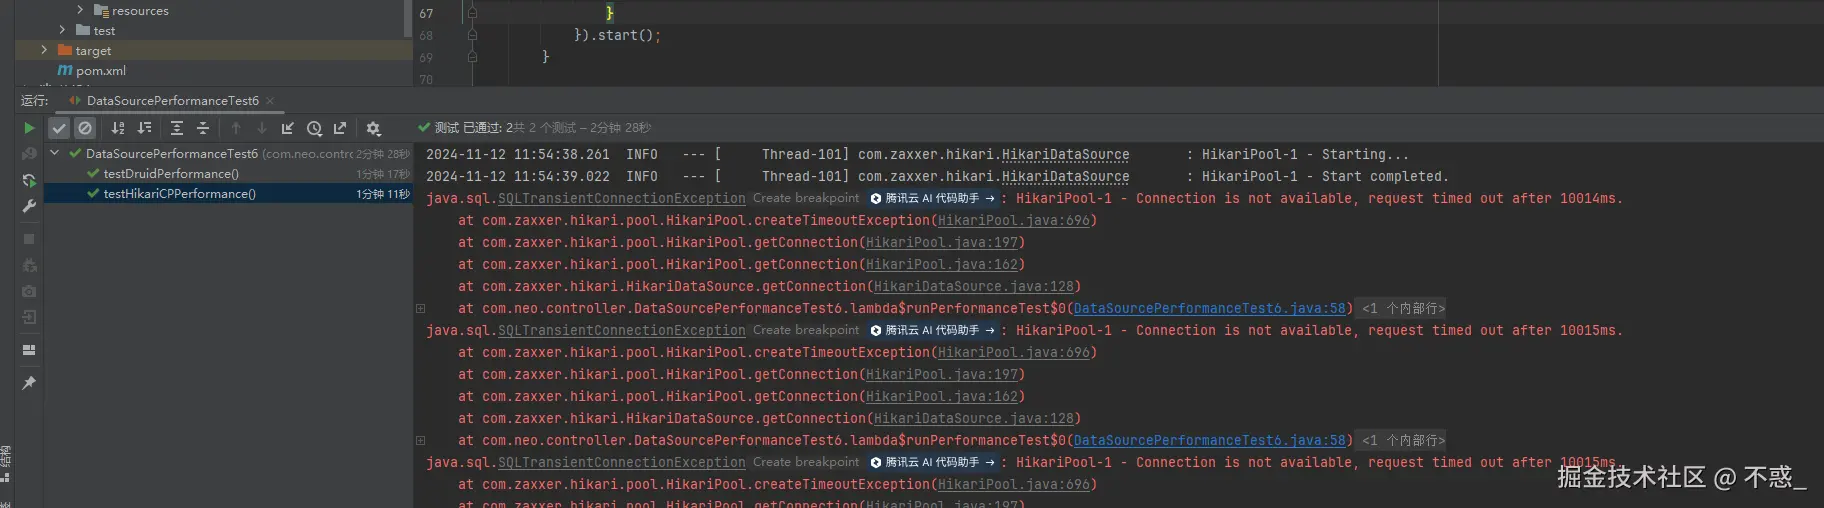Click the Rerun Failed Tests icon
Viewport: 1824px width, 508px height.
[29, 154]
